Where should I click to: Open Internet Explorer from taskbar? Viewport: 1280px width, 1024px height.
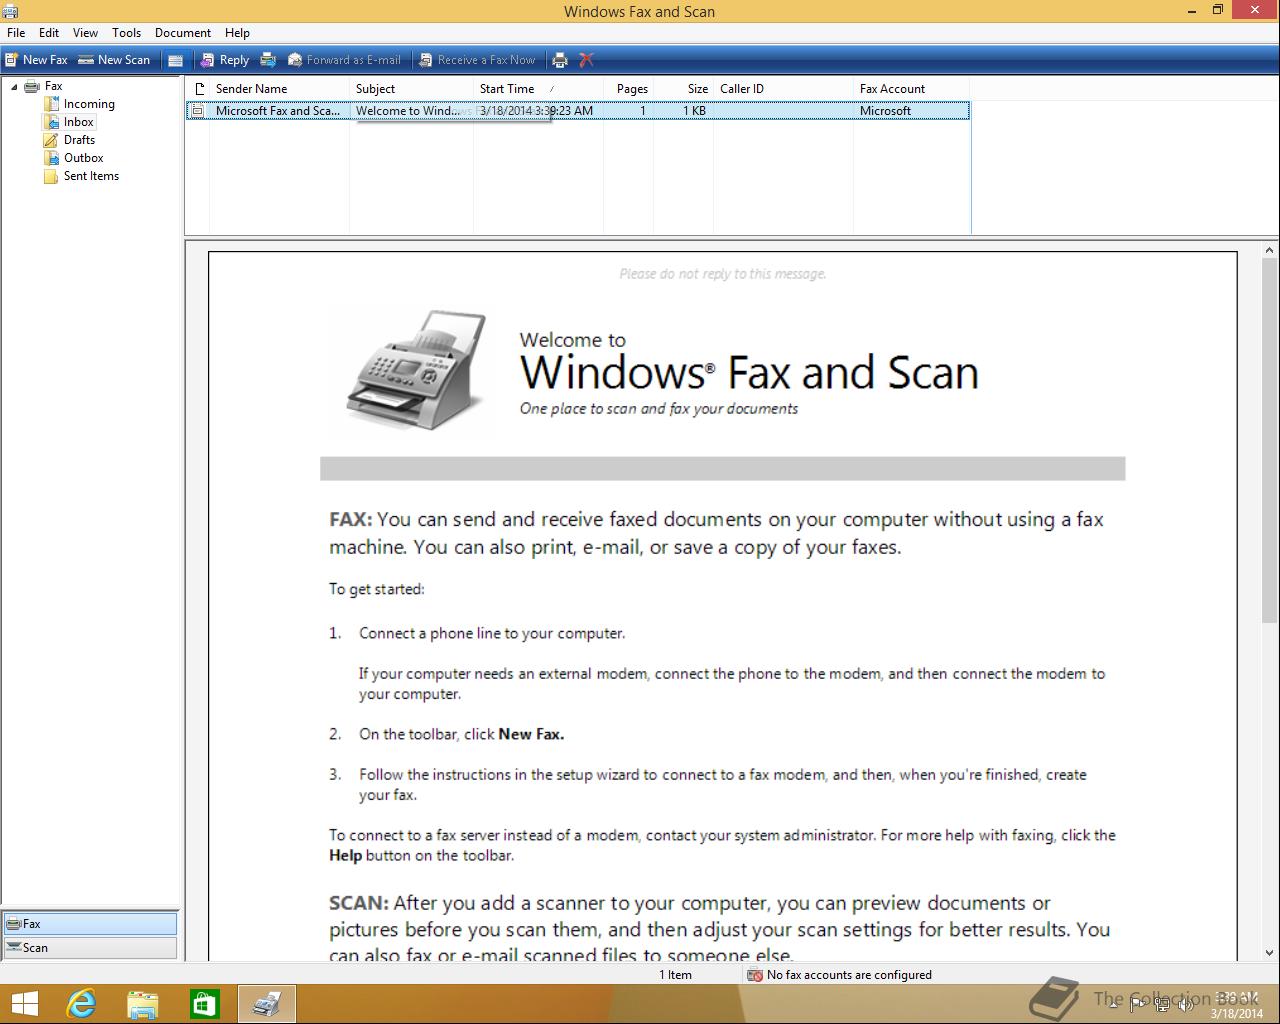click(x=81, y=1004)
